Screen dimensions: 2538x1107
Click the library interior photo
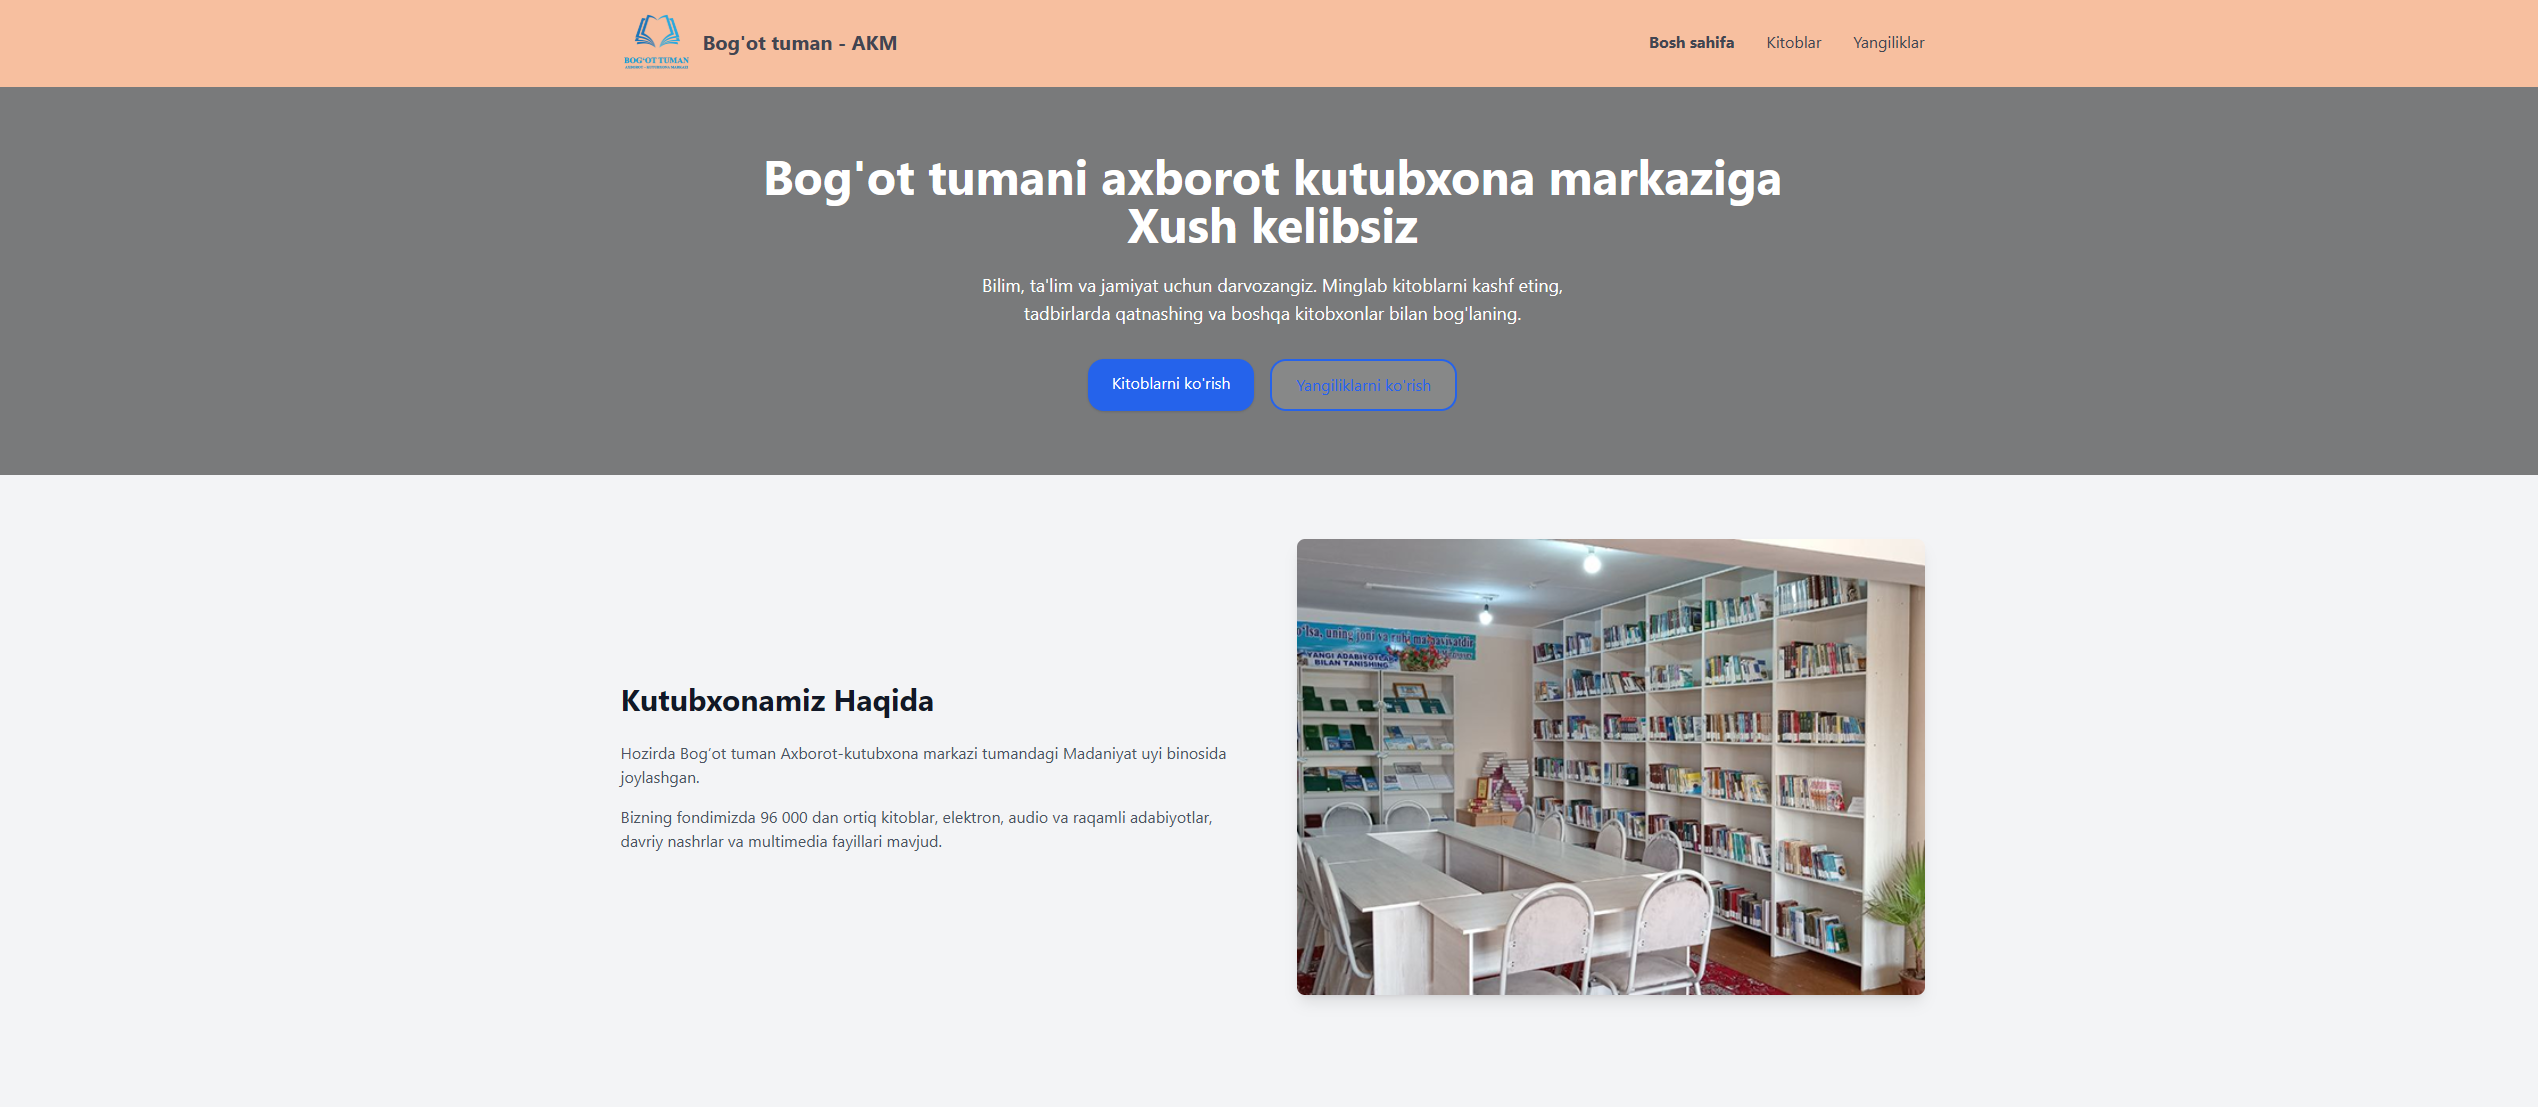tap(1610, 766)
